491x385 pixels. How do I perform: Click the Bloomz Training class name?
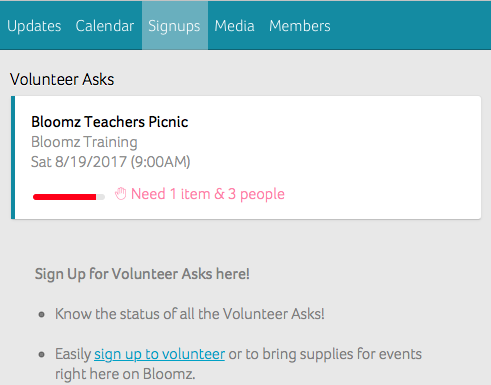pyautogui.click(x=84, y=142)
